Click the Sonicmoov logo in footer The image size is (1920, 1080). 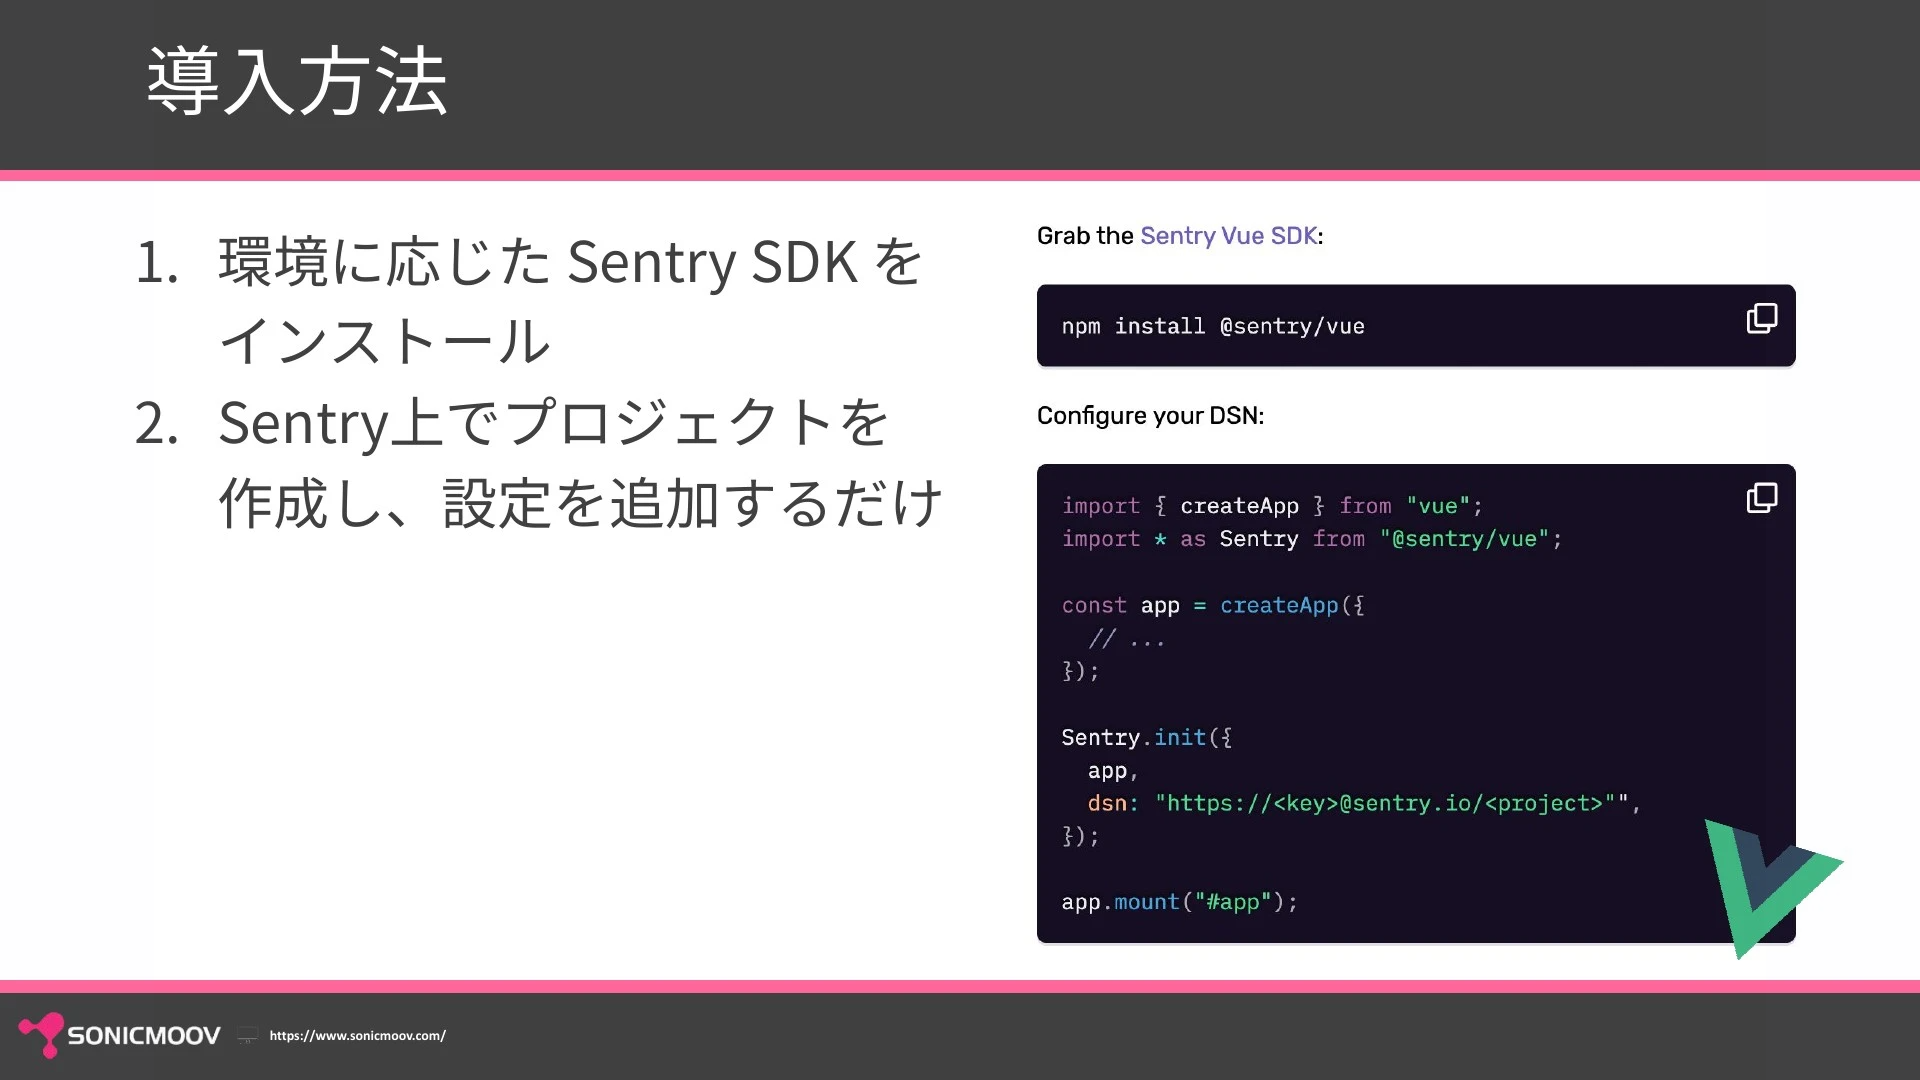[x=120, y=1035]
